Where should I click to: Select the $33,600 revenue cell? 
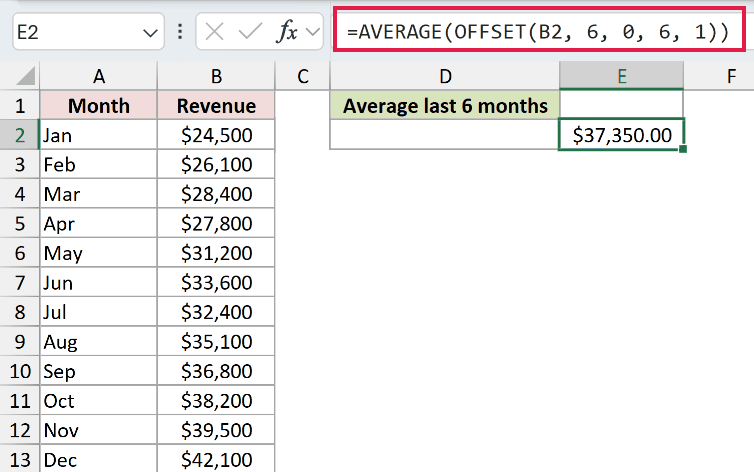pyautogui.click(x=216, y=283)
